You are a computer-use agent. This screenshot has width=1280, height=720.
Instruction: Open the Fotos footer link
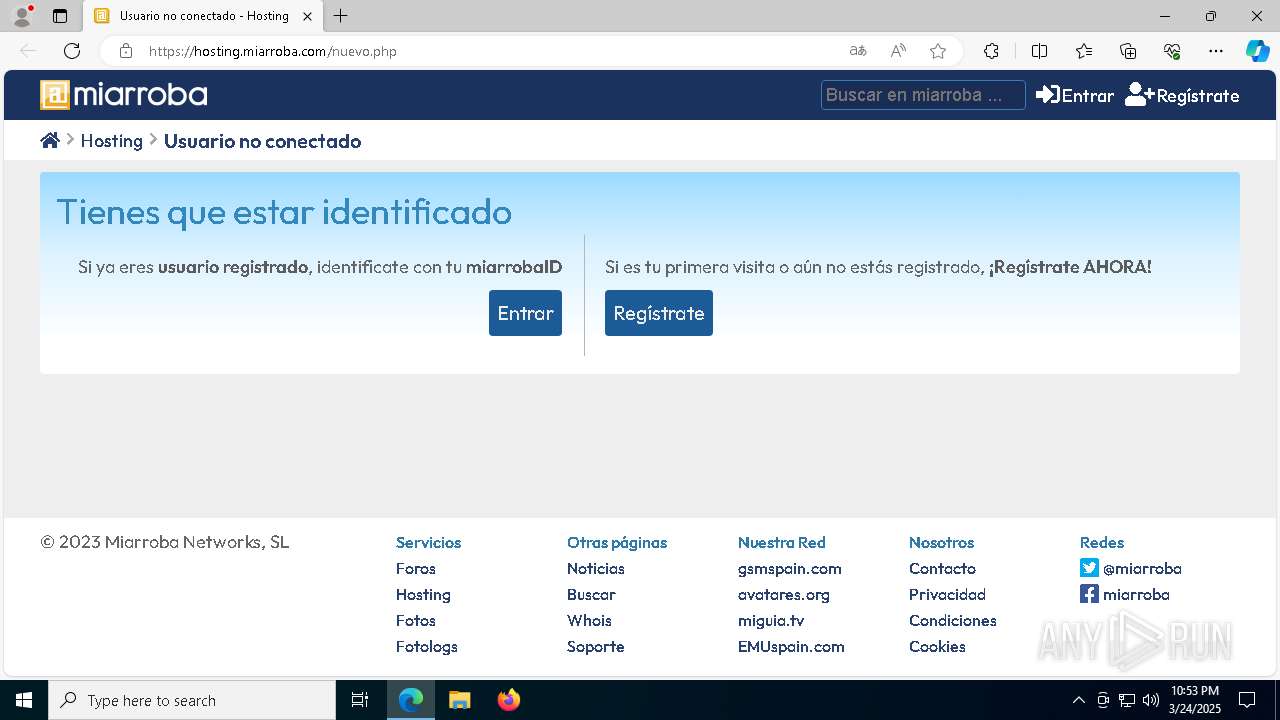416,620
